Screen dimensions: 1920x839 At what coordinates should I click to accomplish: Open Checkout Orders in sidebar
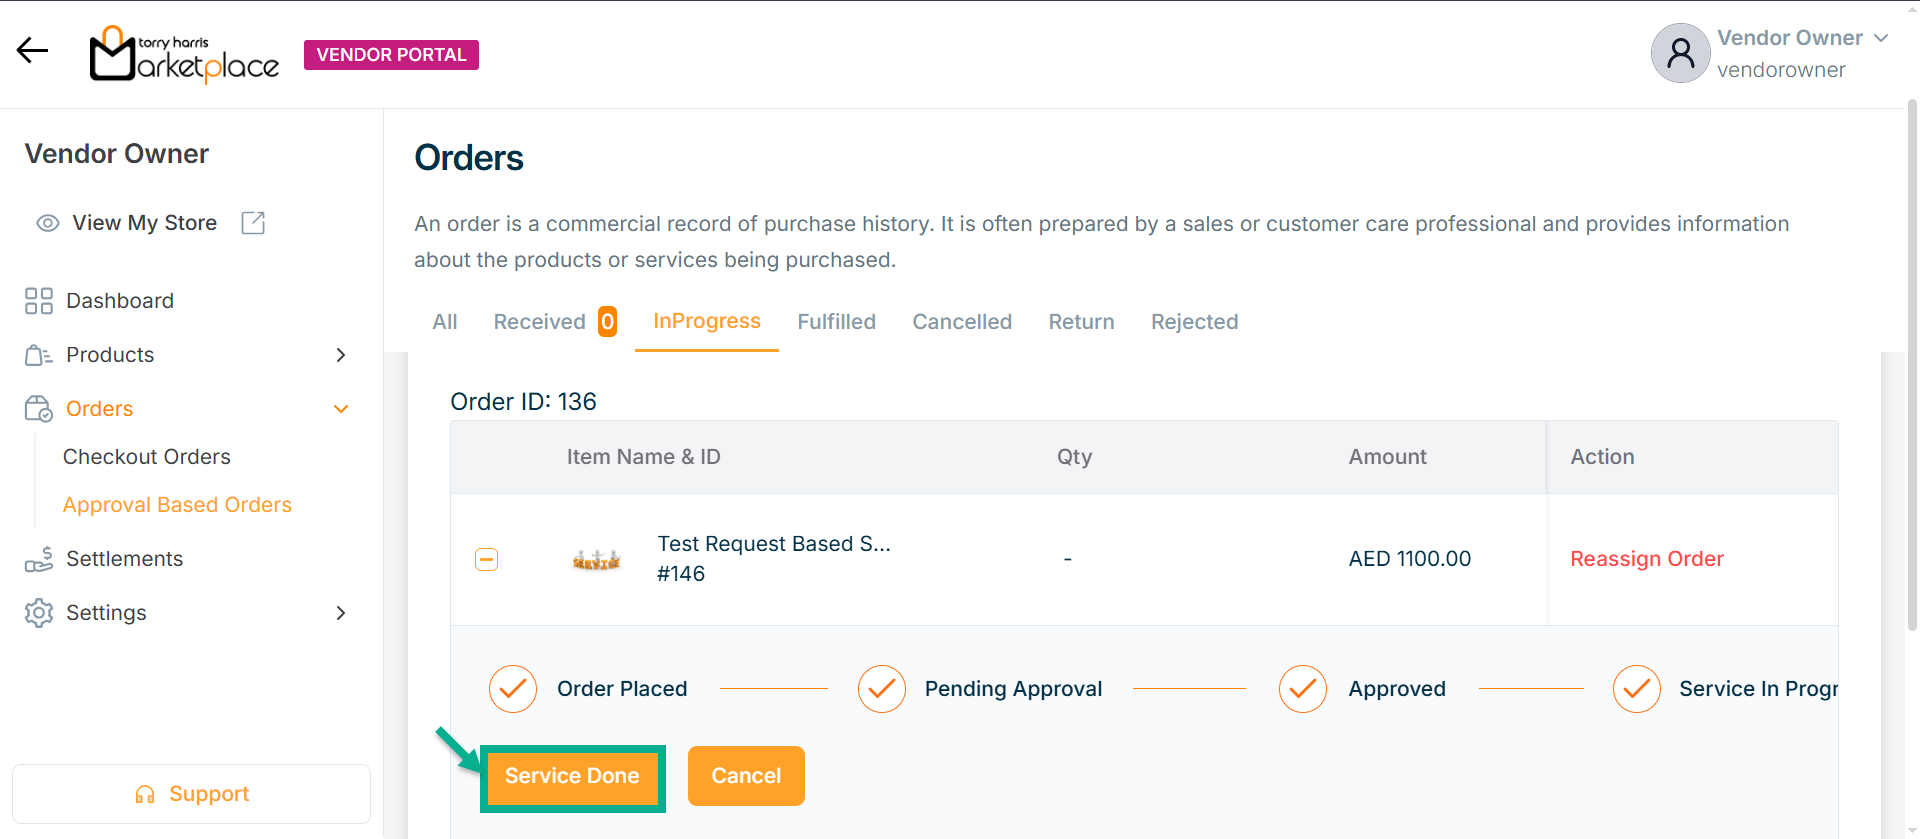point(147,457)
